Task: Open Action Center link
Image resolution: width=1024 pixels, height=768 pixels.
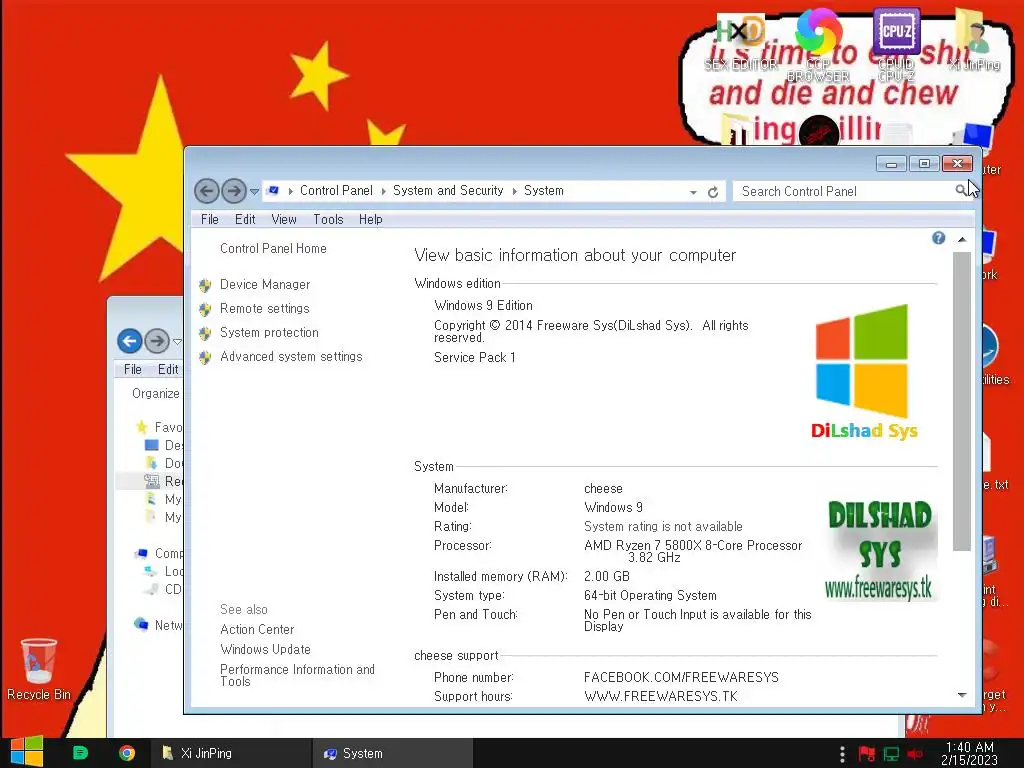Action: [x=257, y=630]
